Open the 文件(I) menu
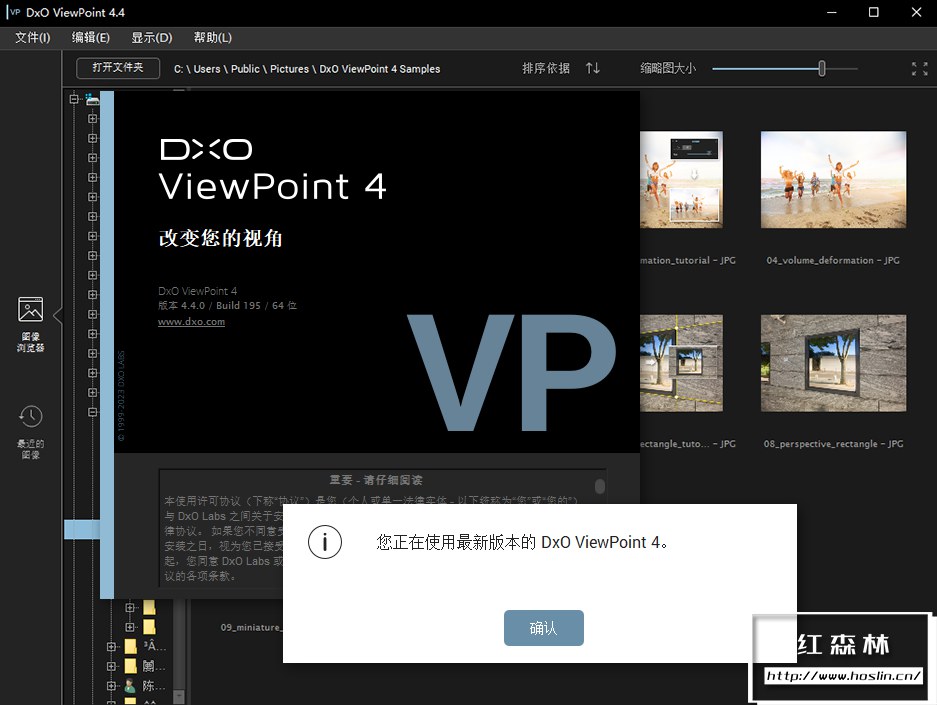937x705 pixels. (32, 38)
